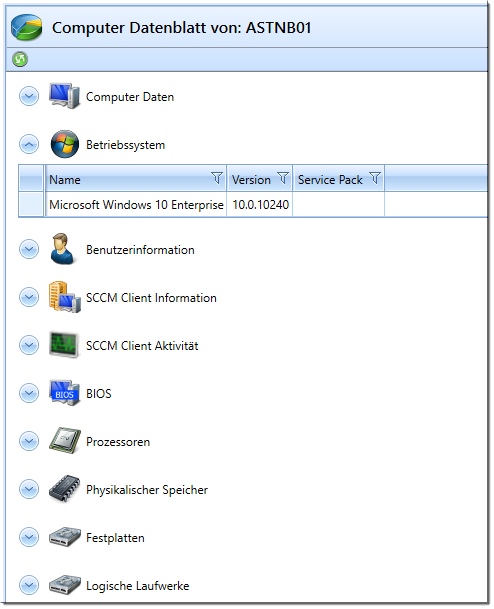Click the Computer Daten monitor icon
This screenshot has width=494, height=609.
pyautogui.click(x=64, y=96)
